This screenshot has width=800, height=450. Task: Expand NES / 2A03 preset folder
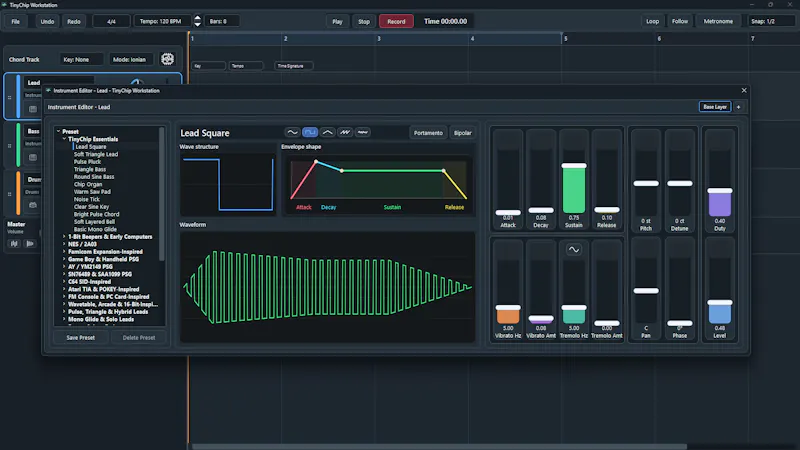64,244
